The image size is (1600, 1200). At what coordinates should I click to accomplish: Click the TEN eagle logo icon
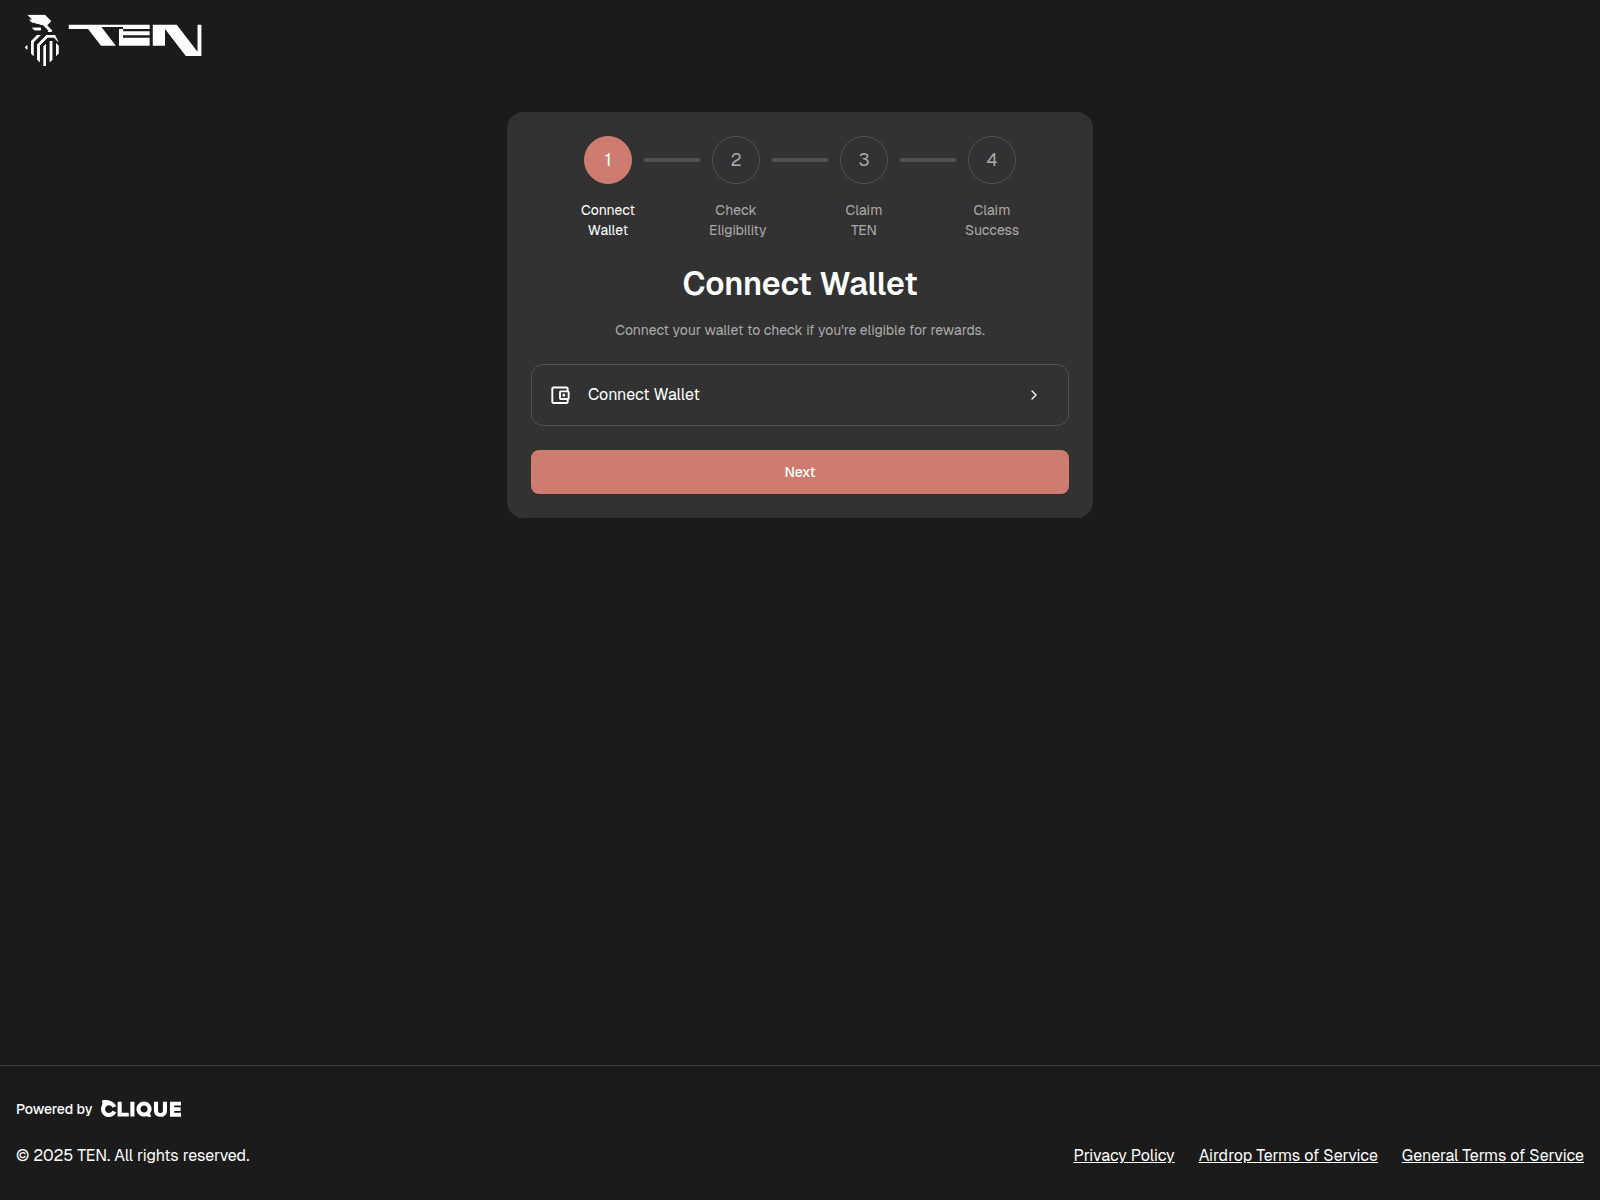coord(42,41)
